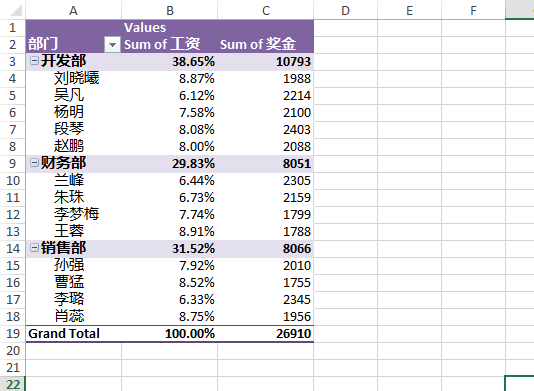Click the 29.83% subtotal cell

point(170,163)
